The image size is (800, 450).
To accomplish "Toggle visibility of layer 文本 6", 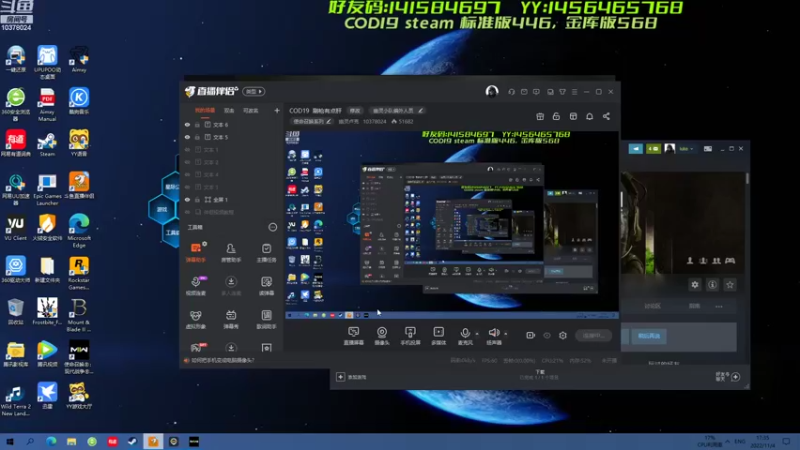I will pos(187,124).
